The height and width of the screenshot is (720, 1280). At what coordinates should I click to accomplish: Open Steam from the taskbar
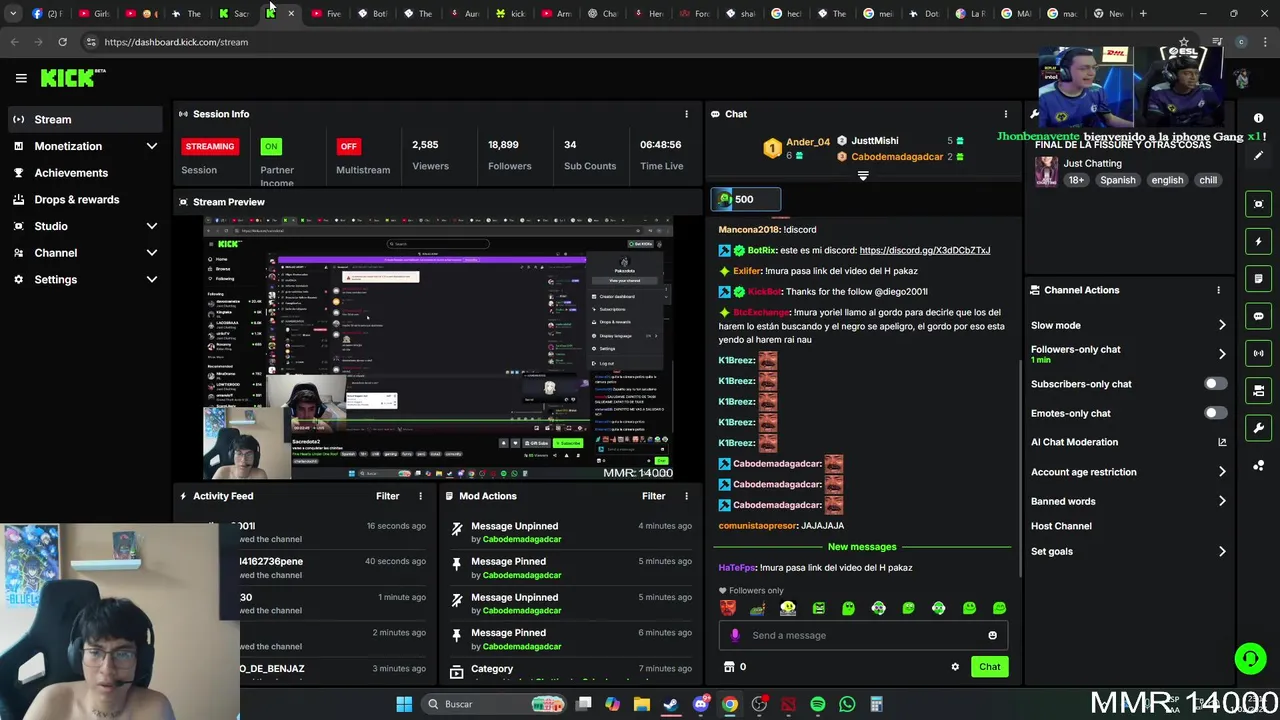[671, 704]
